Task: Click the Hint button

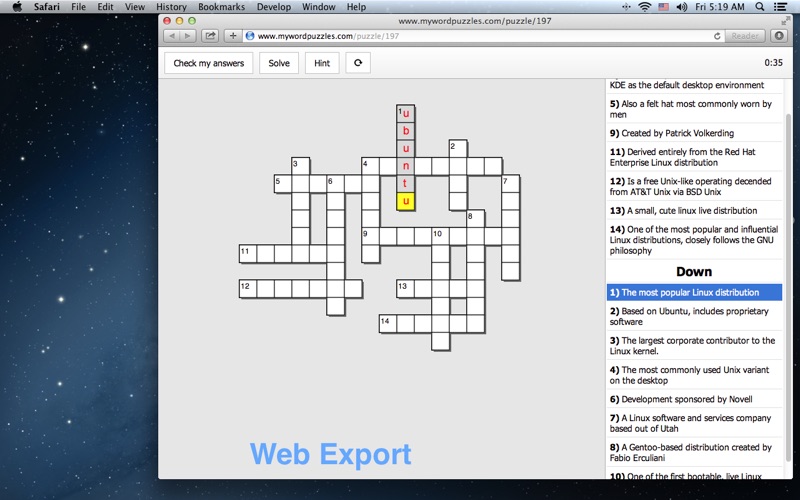Action: [x=322, y=63]
